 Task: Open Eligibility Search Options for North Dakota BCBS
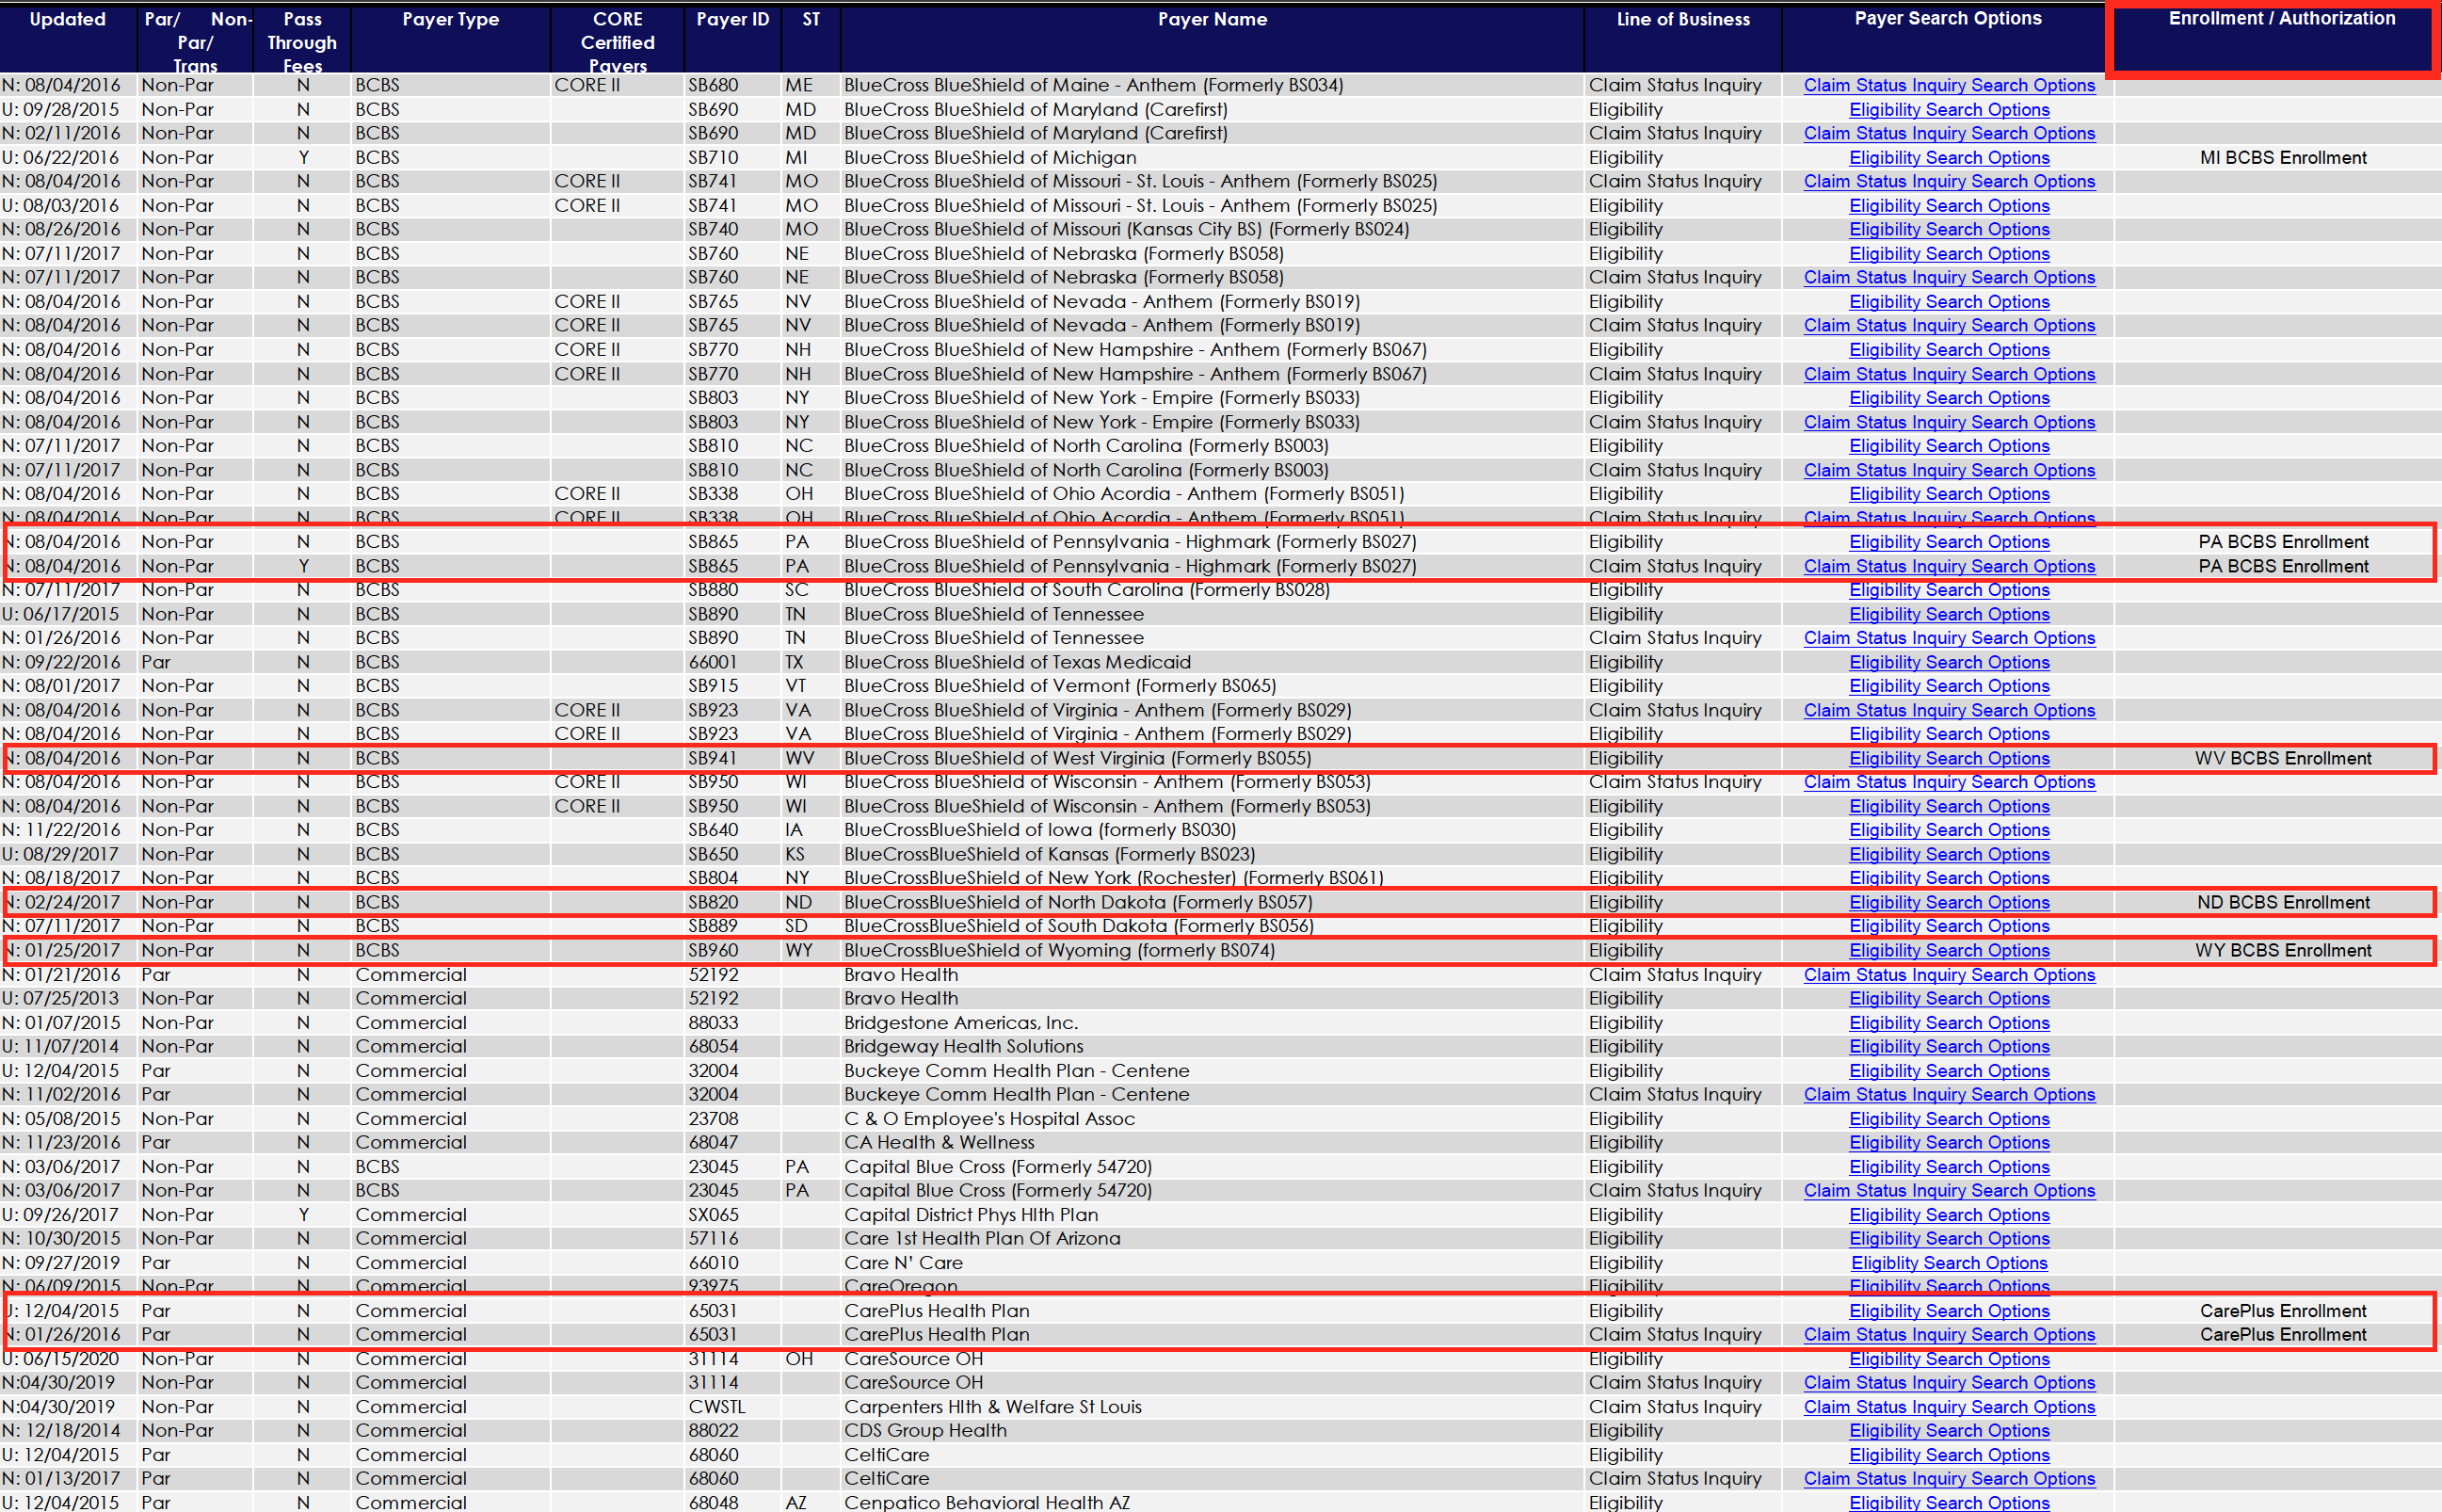[1948, 902]
